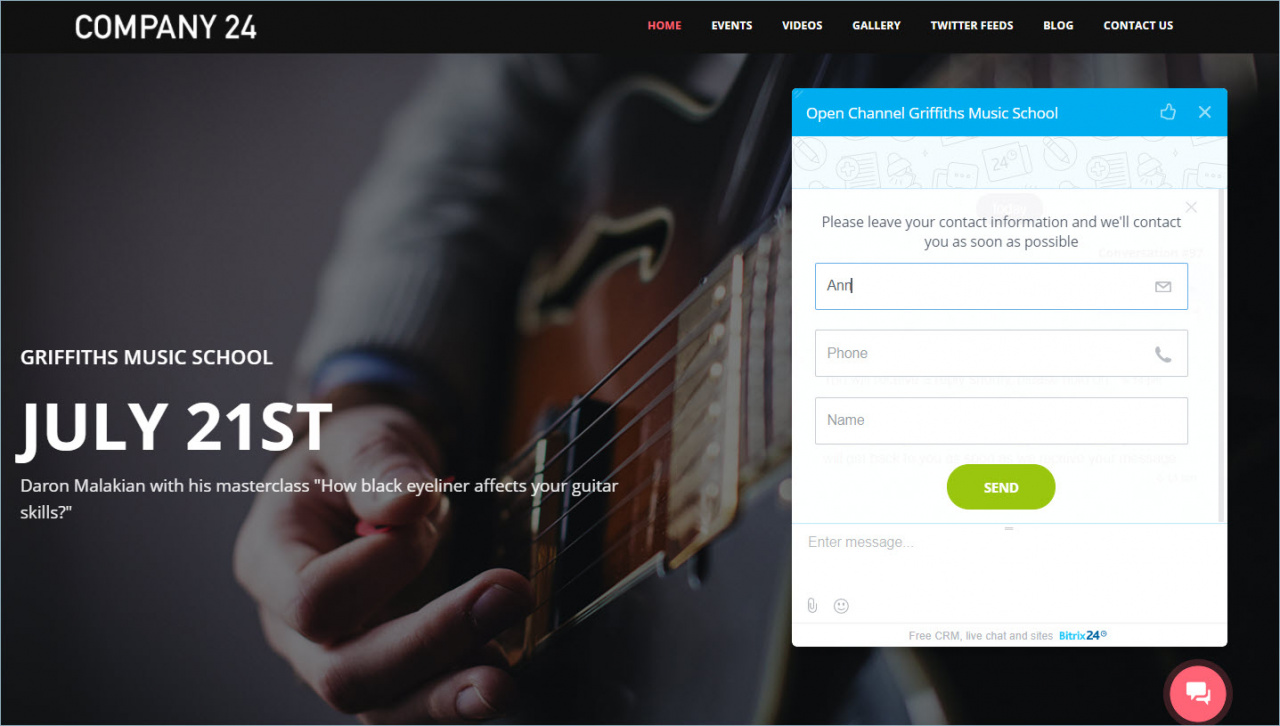This screenshot has height=726, width=1280.
Task: Open the Bitrix24 logo link
Action: pyautogui.click(x=1083, y=635)
